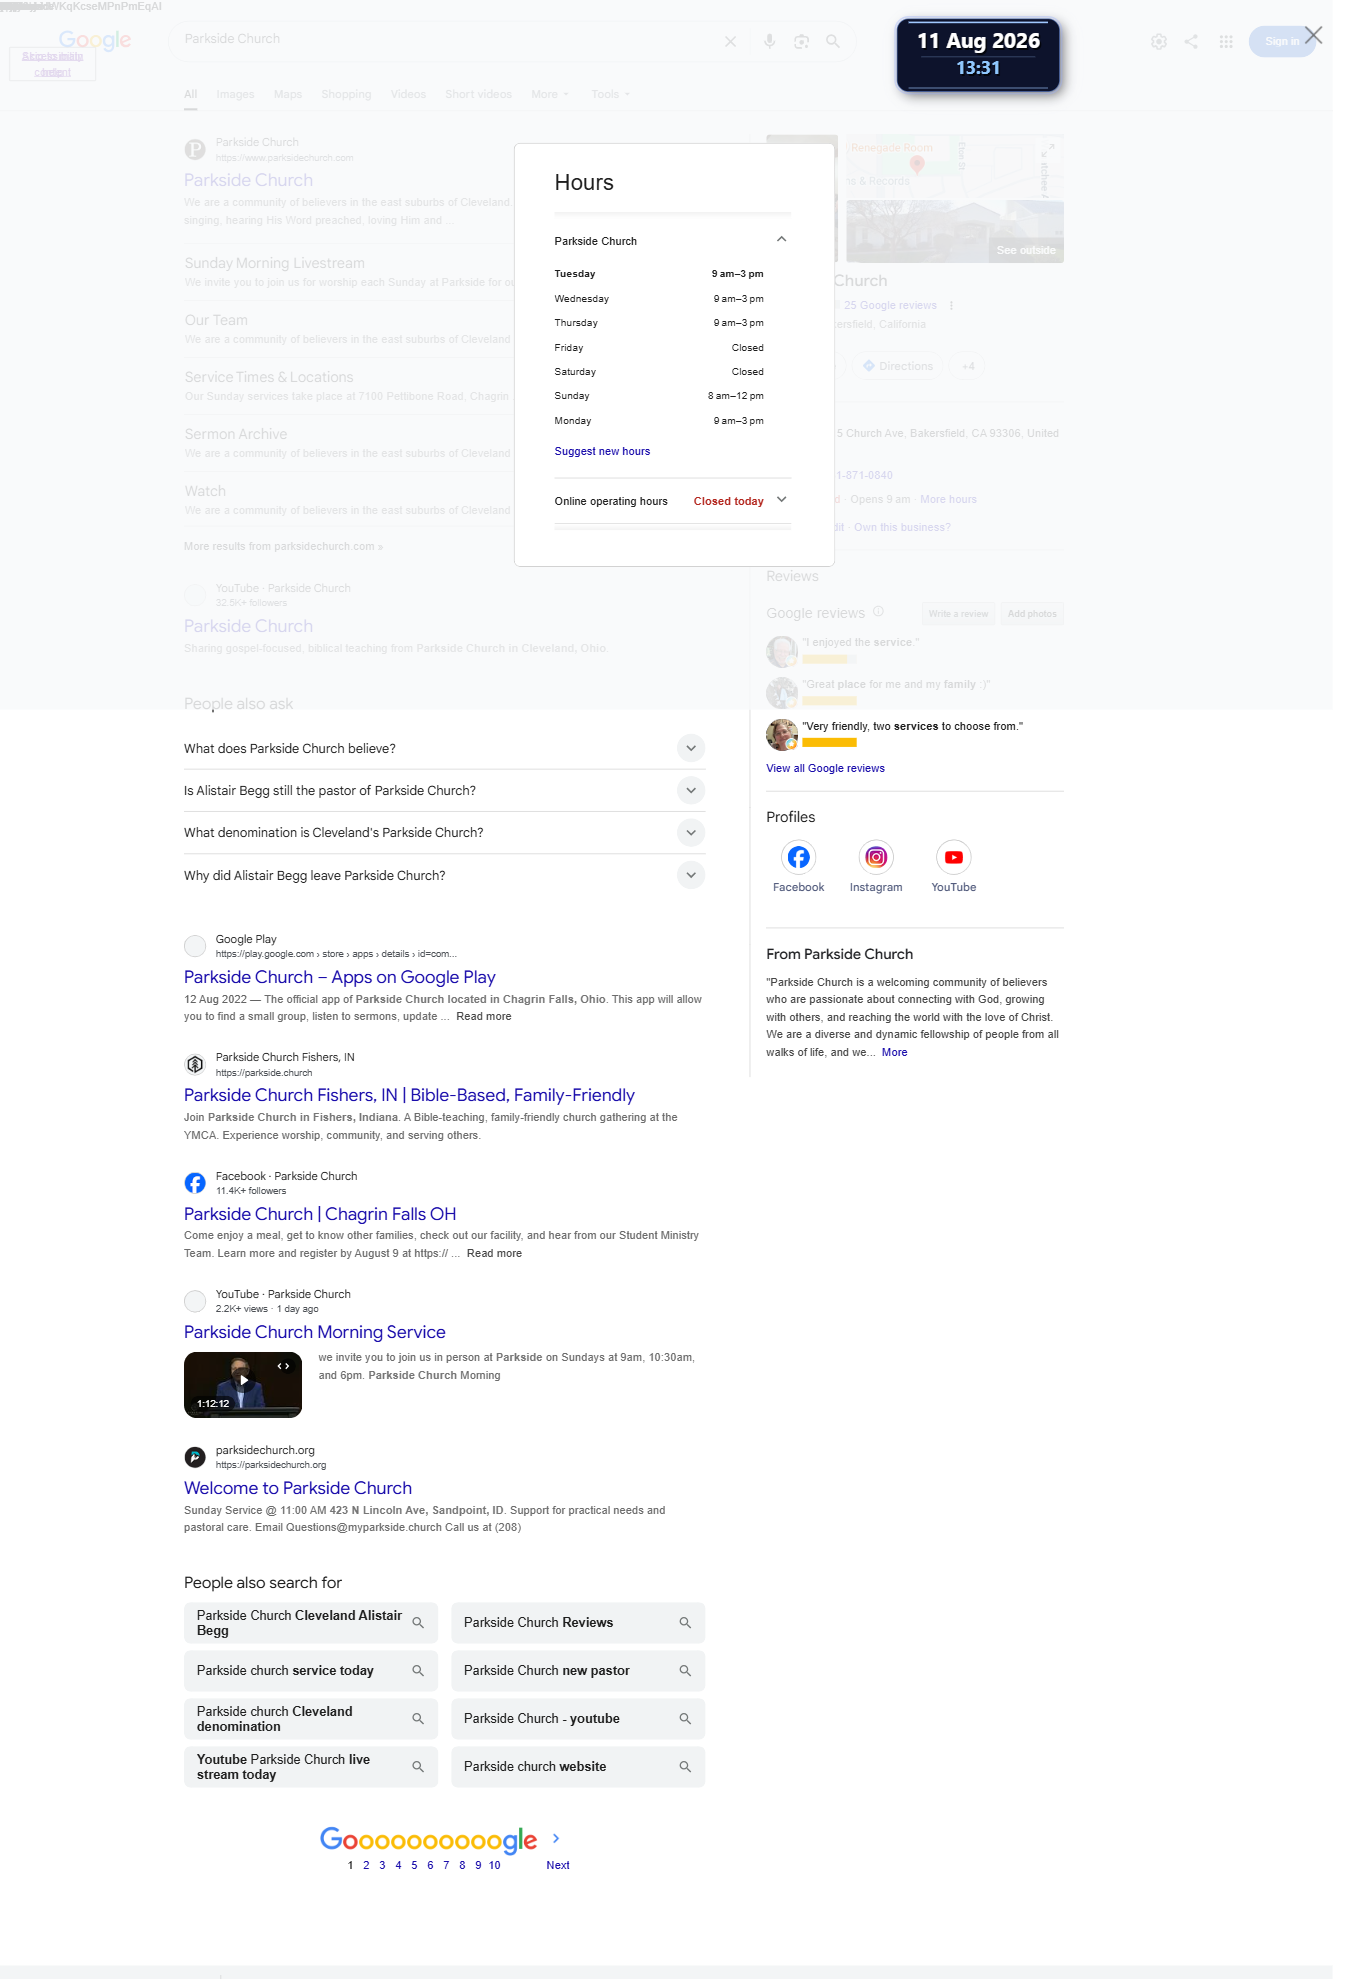Search "Parkside church Cleveland denomination" suggestion
Image resolution: width=1348 pixels, height=1979 pixels.
(311, 1719)
